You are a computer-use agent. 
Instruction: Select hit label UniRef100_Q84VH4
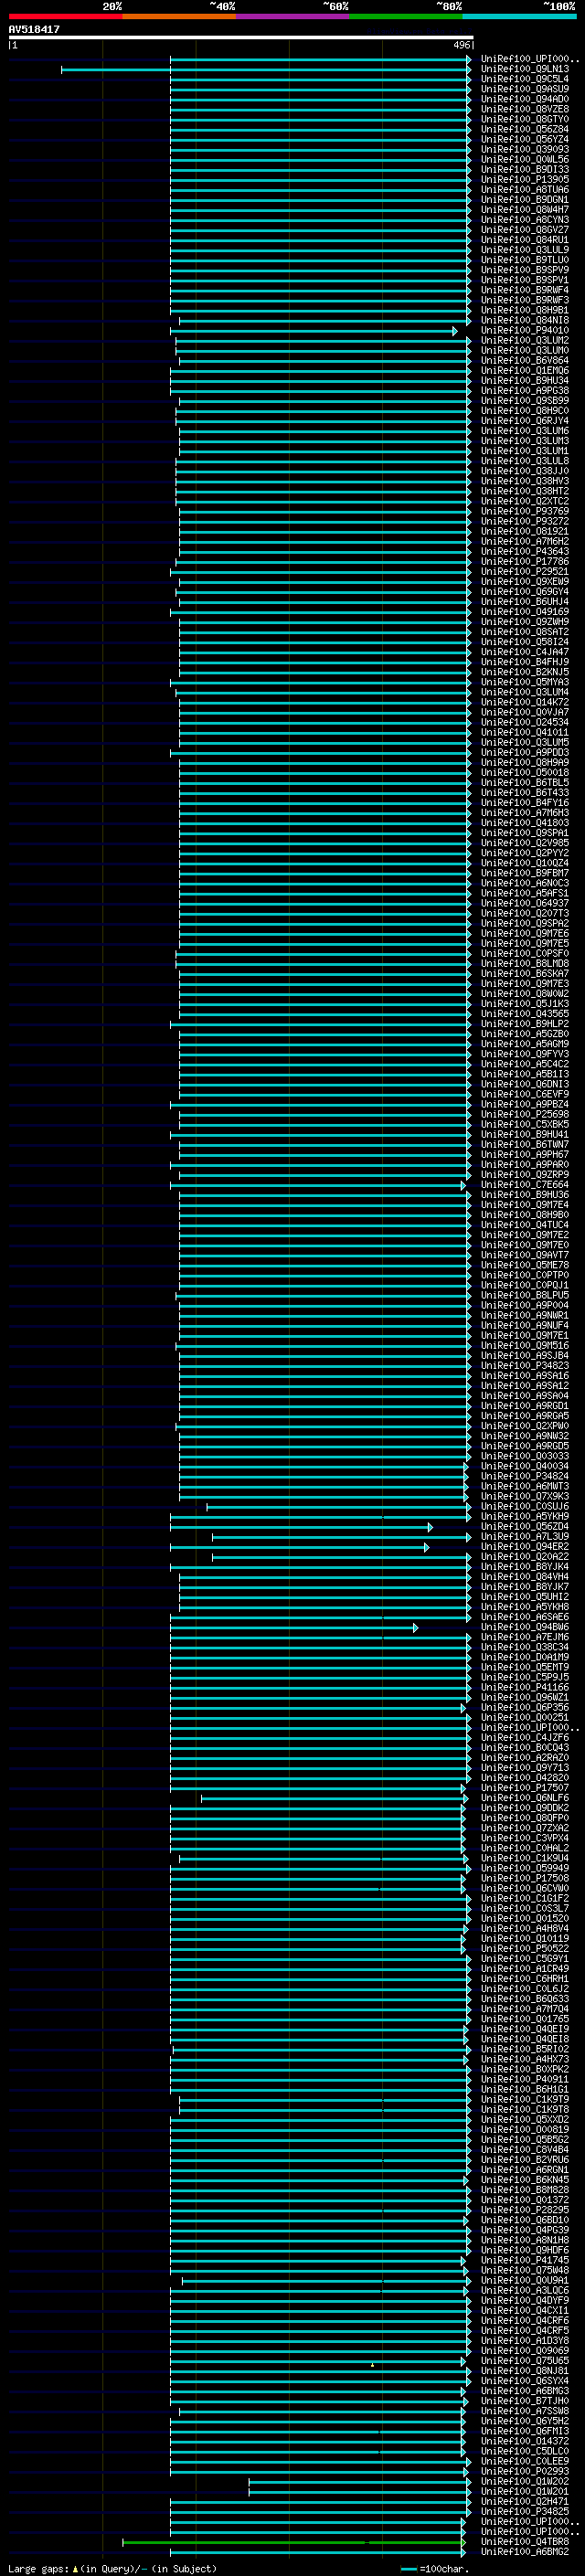[525, 1576]
